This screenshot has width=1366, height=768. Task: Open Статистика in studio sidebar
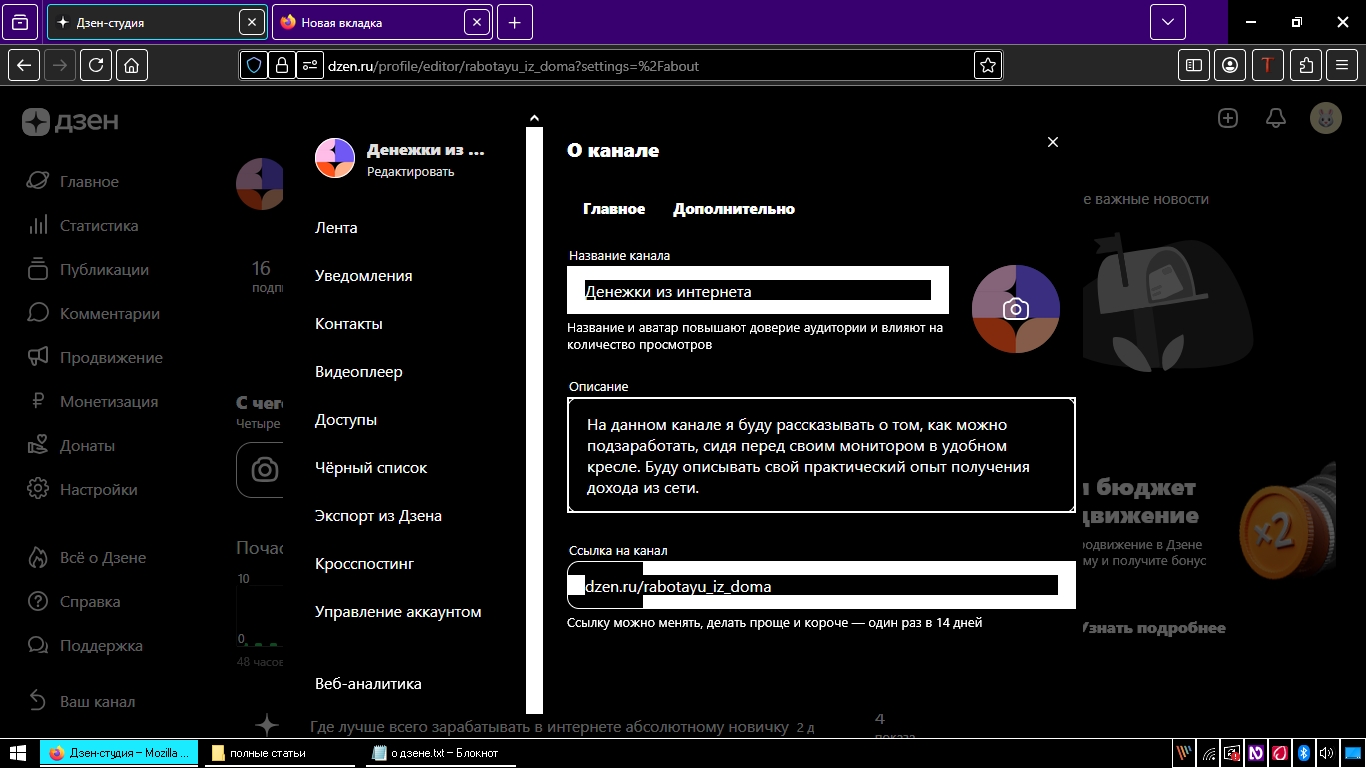pyautogui.click(x=83, y=226)
